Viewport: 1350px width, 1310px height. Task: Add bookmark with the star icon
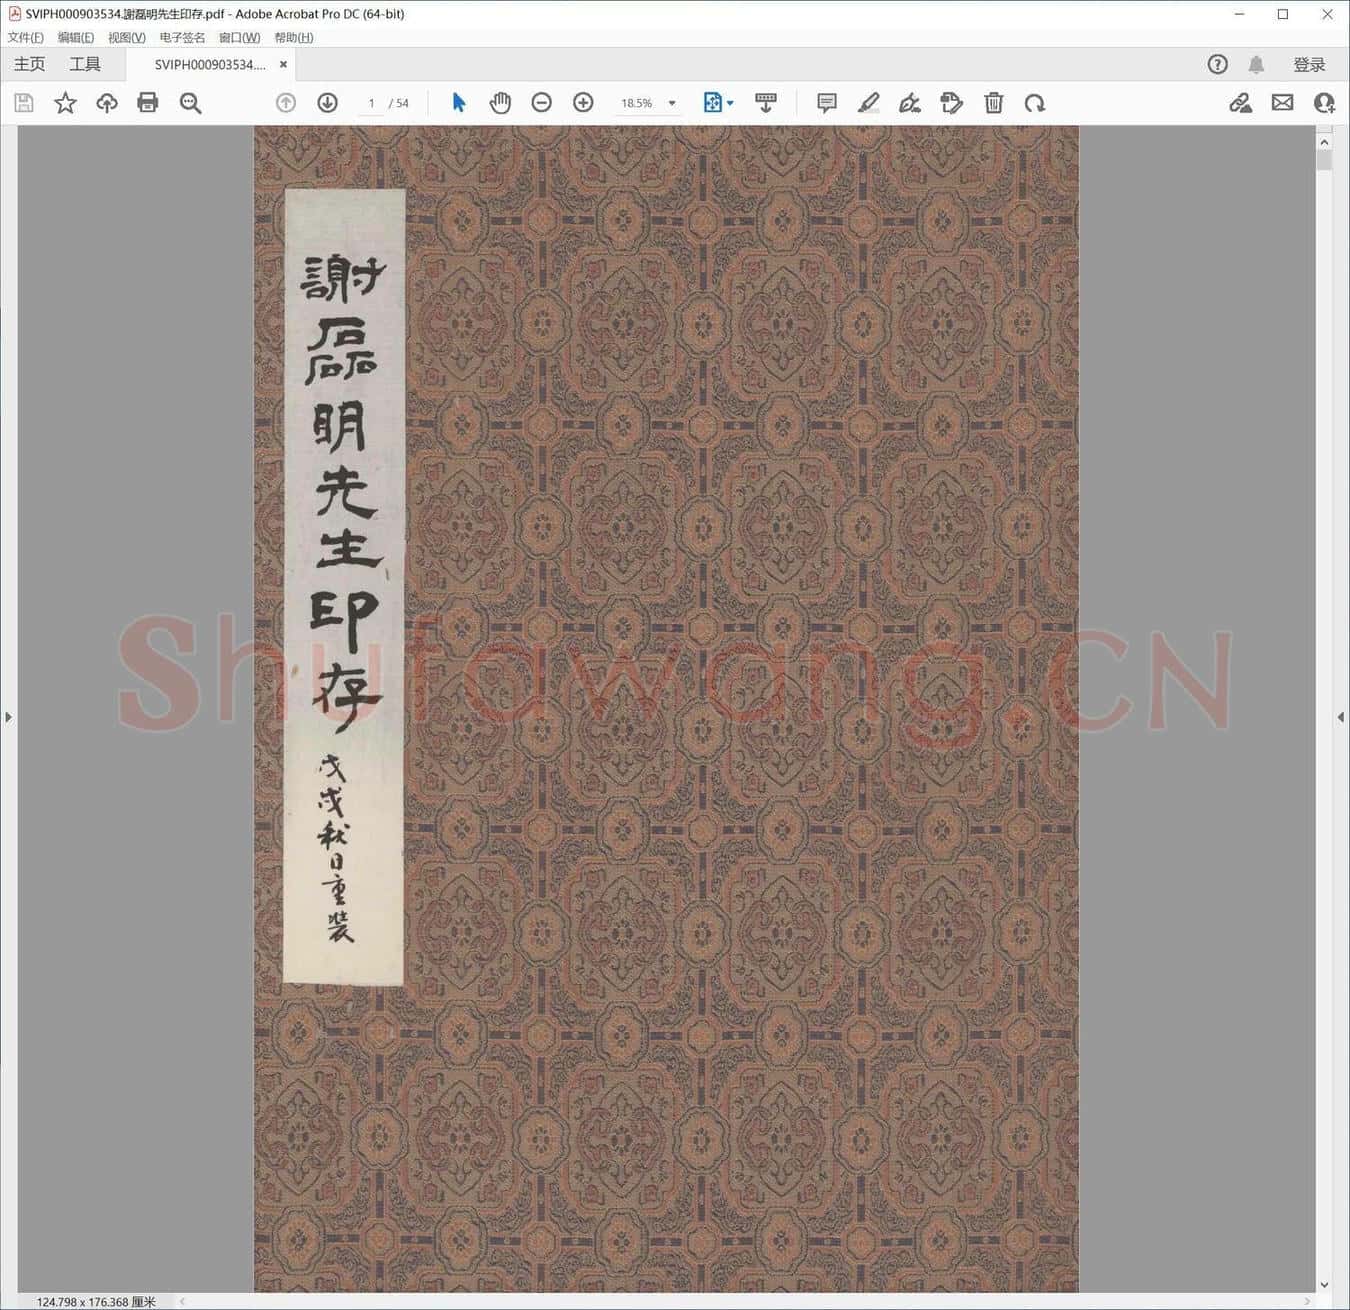coord(65,103)
